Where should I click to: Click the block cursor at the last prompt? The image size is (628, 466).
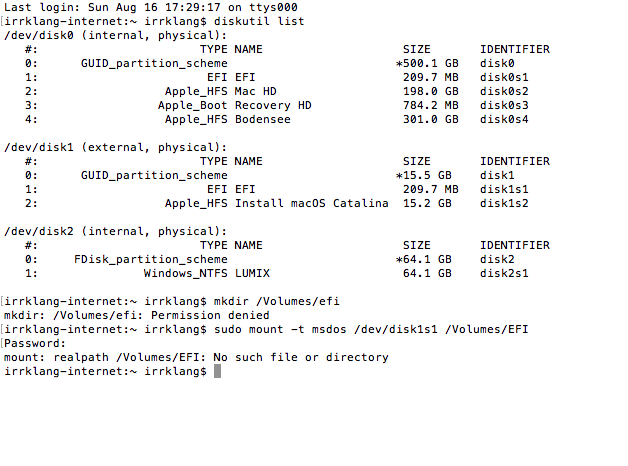[217, 371]
